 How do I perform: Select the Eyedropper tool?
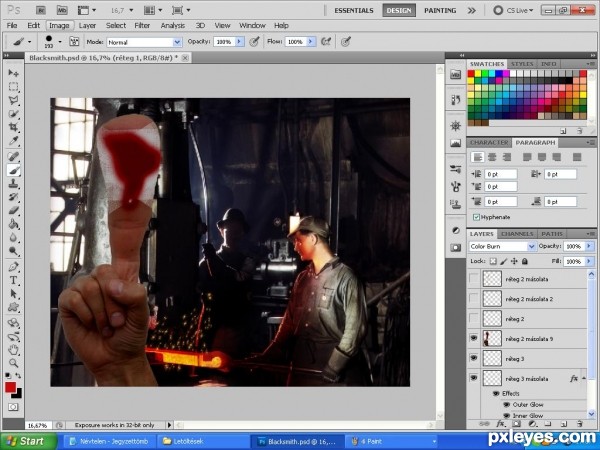click(13, 141)
